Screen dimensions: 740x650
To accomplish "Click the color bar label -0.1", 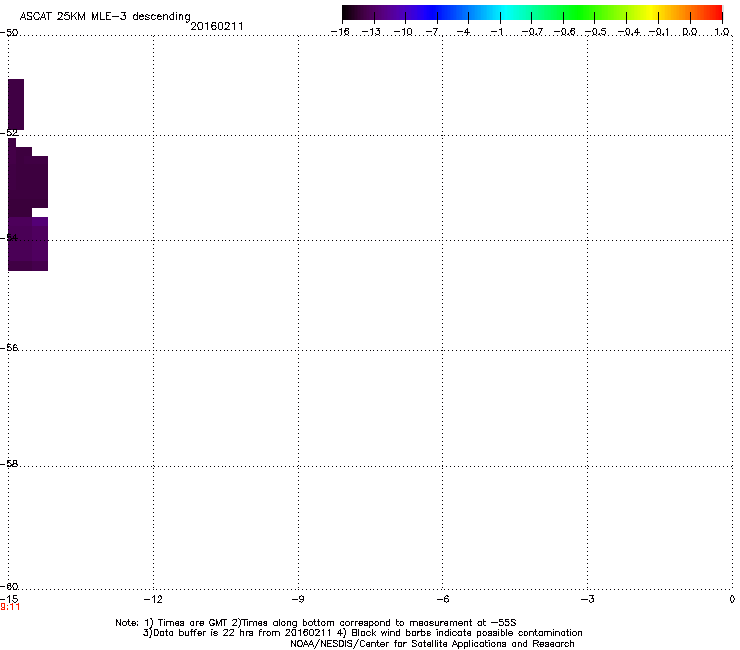I will coord(659,32).
